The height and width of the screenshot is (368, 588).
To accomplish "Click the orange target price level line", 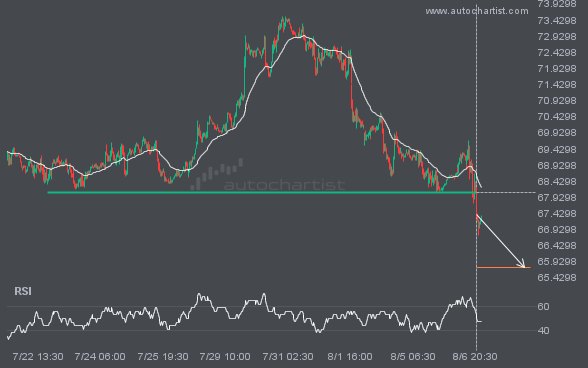I will [x=504, y=267].
